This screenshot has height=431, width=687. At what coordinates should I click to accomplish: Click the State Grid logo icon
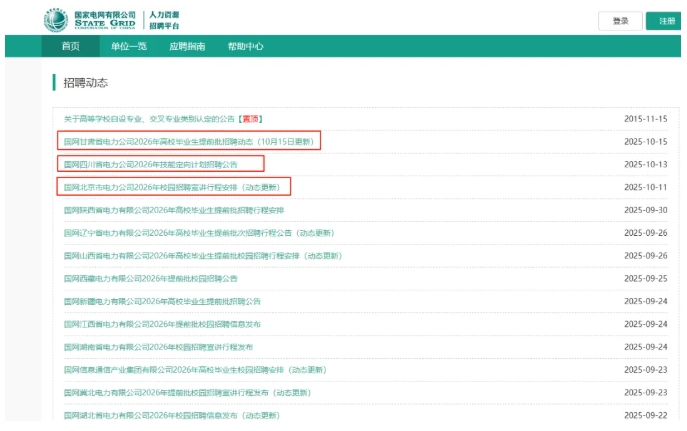point(56,20)
